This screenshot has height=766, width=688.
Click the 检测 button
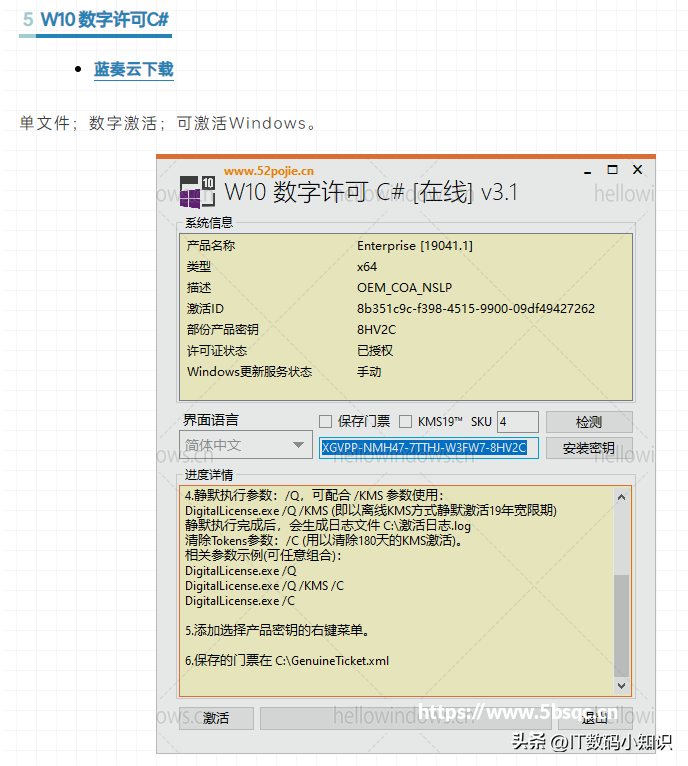[589, 422]
